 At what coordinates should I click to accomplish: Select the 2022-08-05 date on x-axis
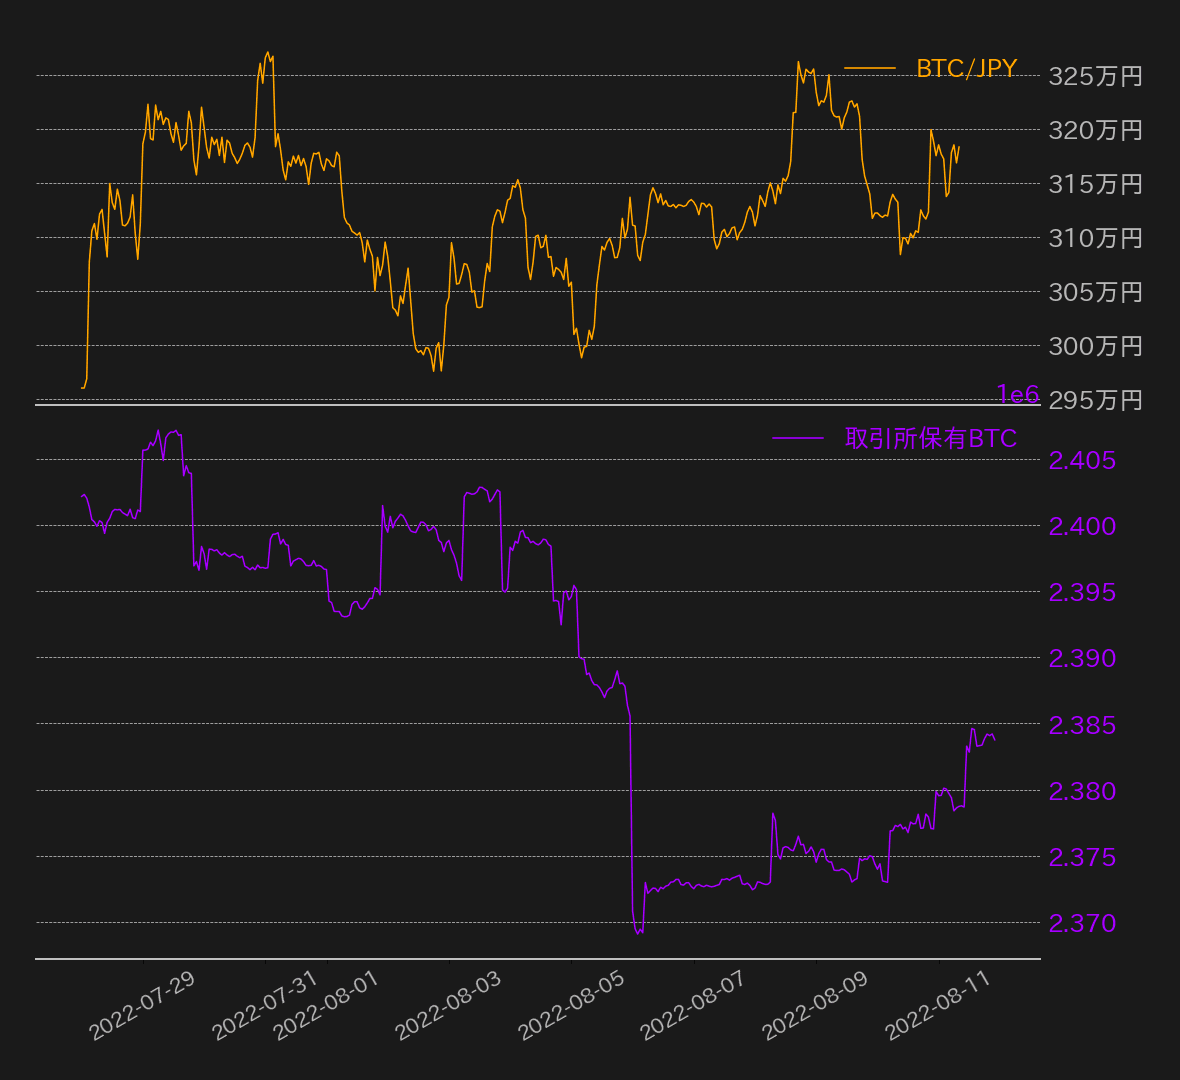[x=571, y=1006]
